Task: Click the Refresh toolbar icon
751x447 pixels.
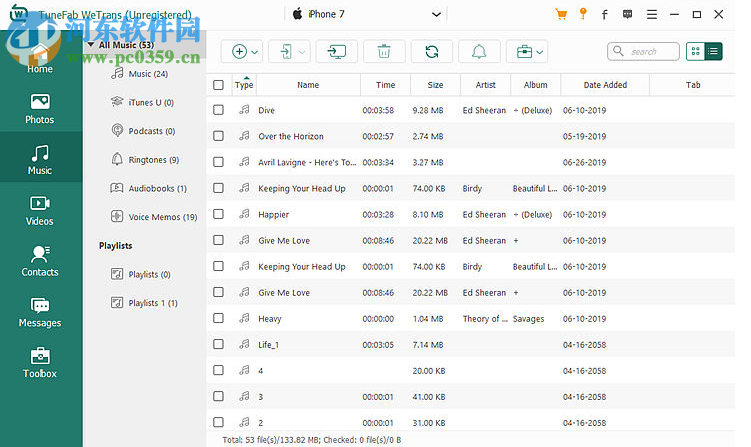Action: pyautogui.click(x=432, y=51)
